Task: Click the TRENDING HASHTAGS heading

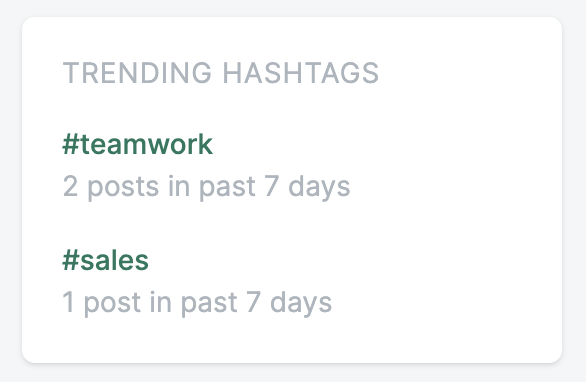Action: tap(221, 73)
